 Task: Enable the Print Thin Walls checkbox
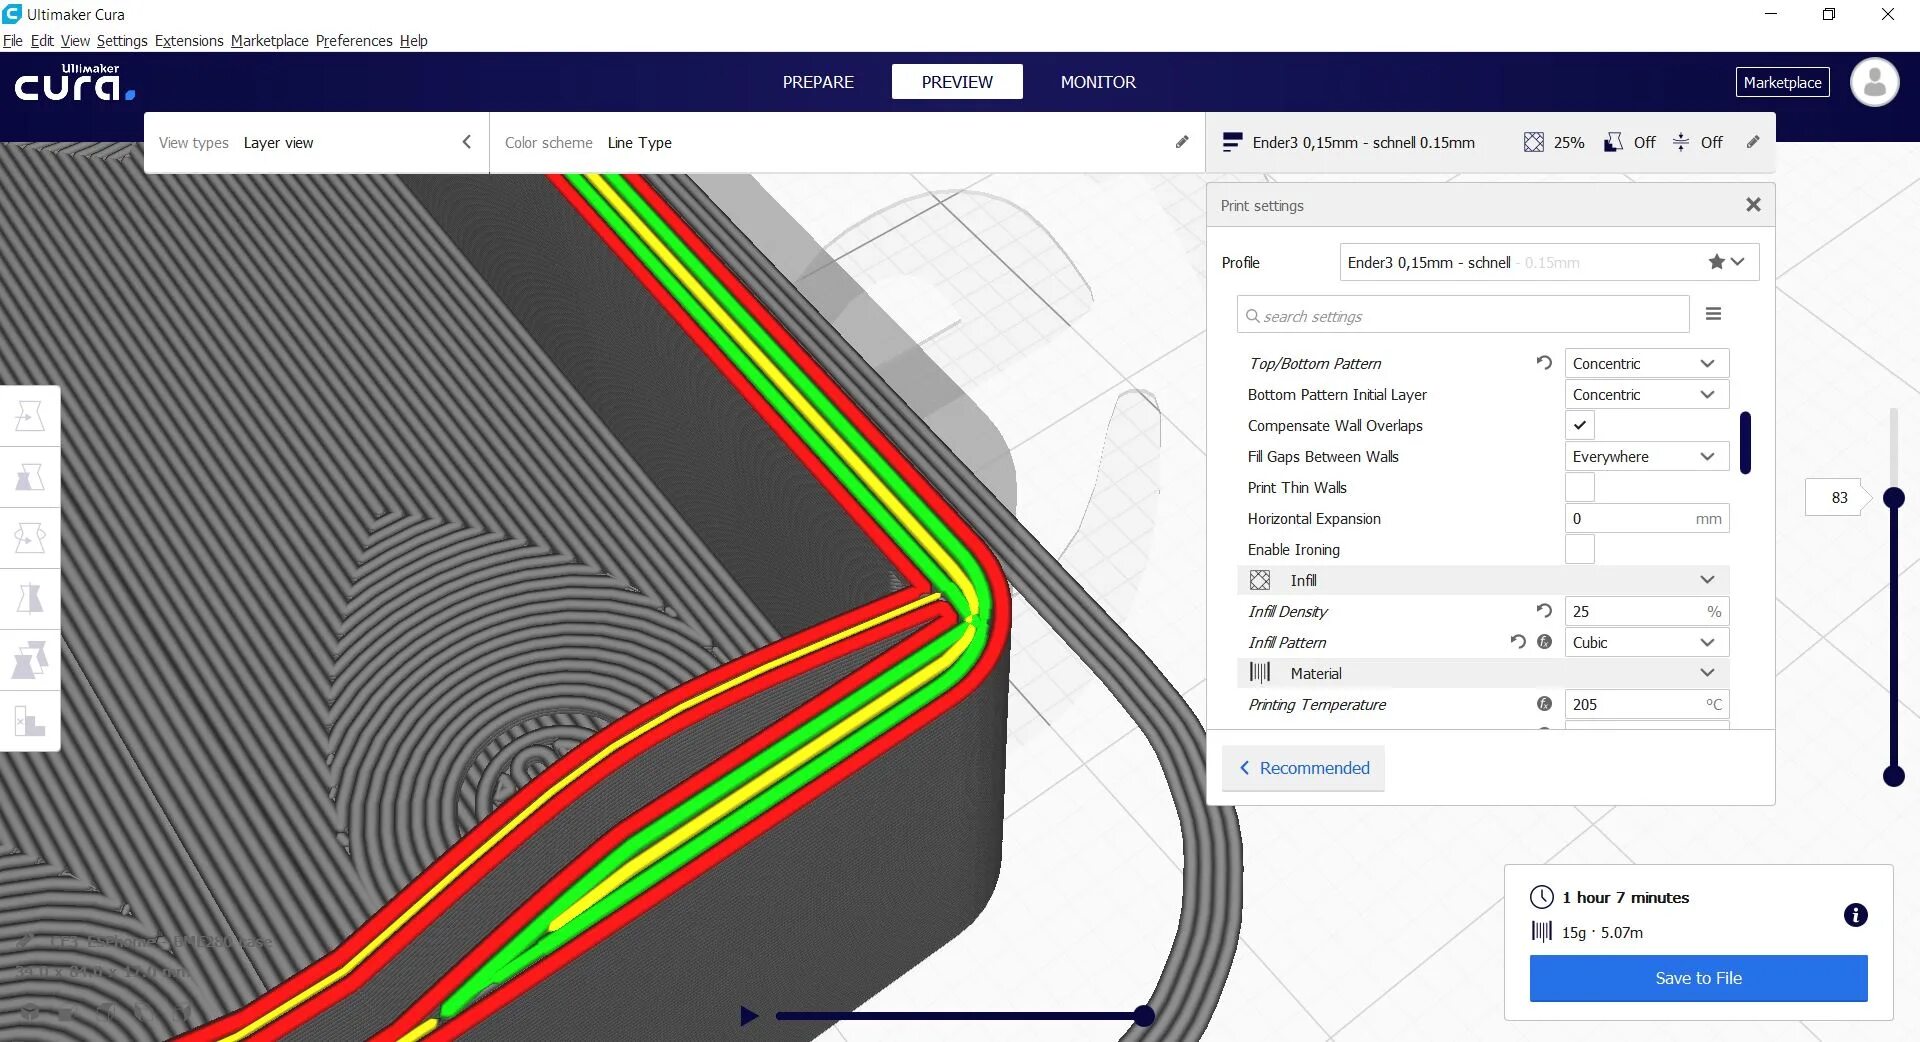click(x=1580, y=487)
